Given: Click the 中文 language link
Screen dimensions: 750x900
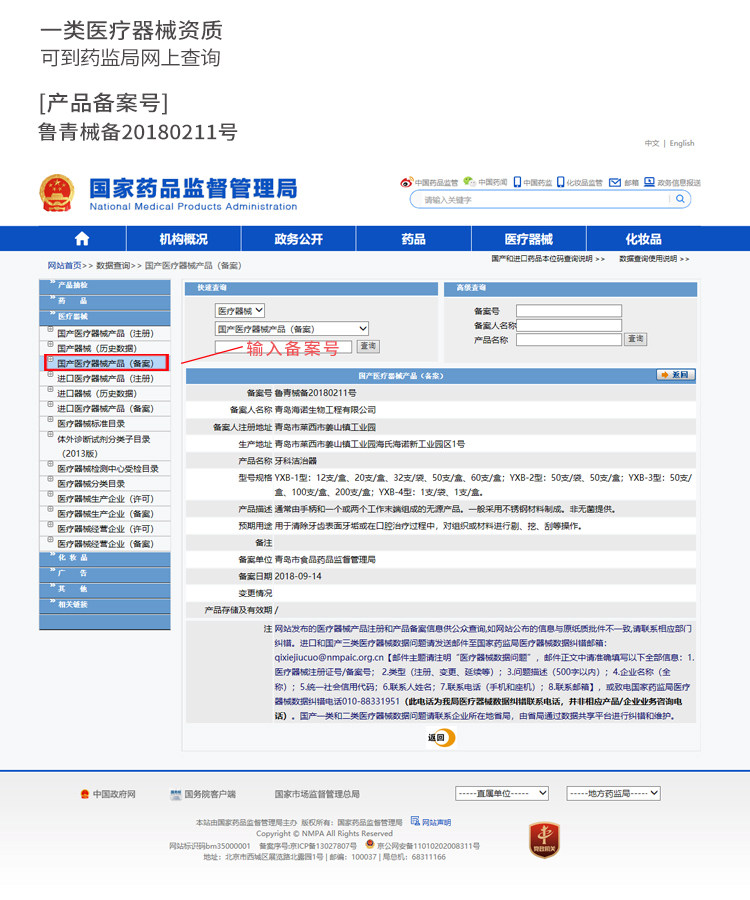Looking at the screenshot, I should click(652, 143).
